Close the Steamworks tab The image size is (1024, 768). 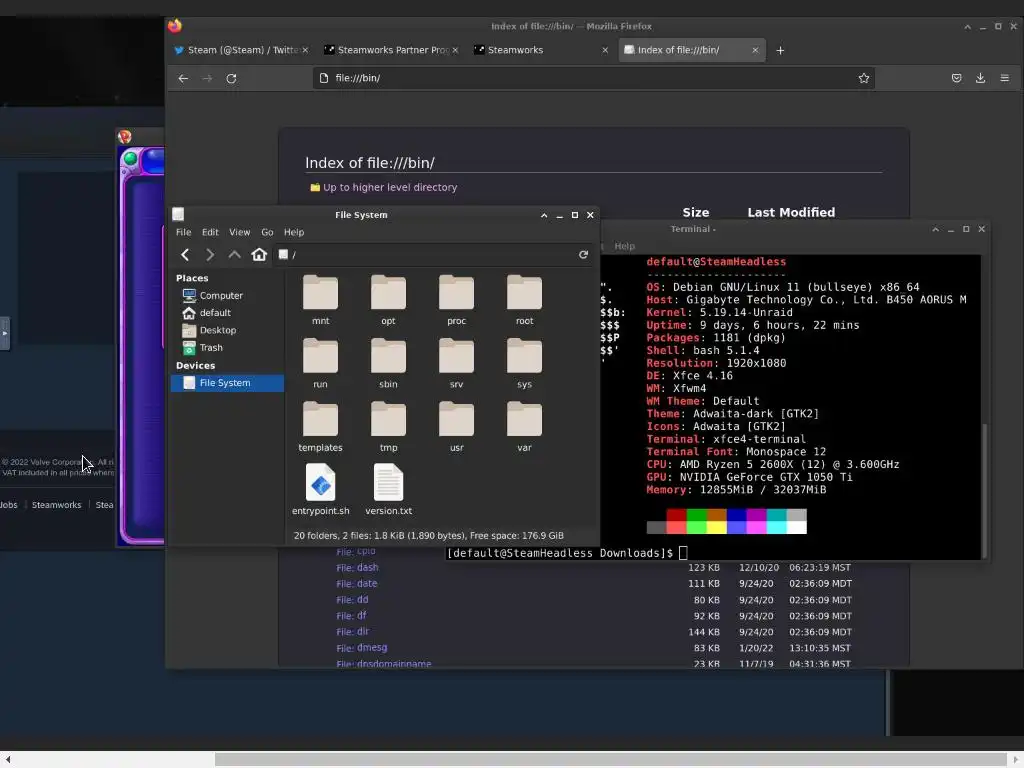[x=605, y=50]
